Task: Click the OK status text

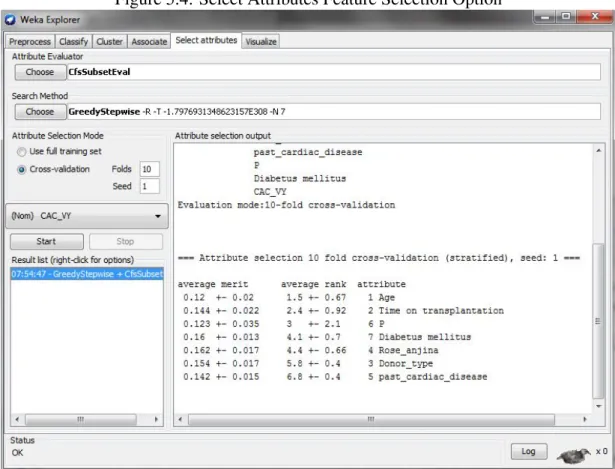Action: pos(17,453)
